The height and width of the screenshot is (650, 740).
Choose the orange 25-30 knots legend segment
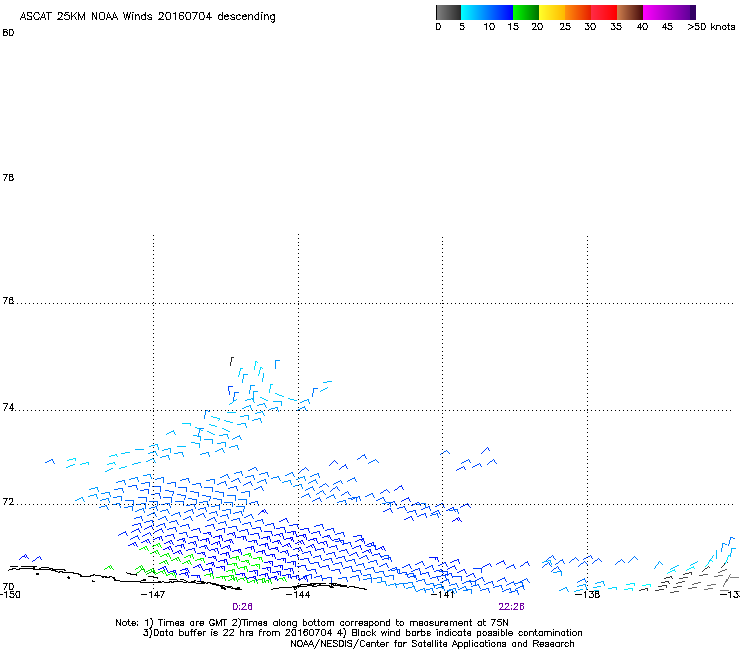(578, 12)
